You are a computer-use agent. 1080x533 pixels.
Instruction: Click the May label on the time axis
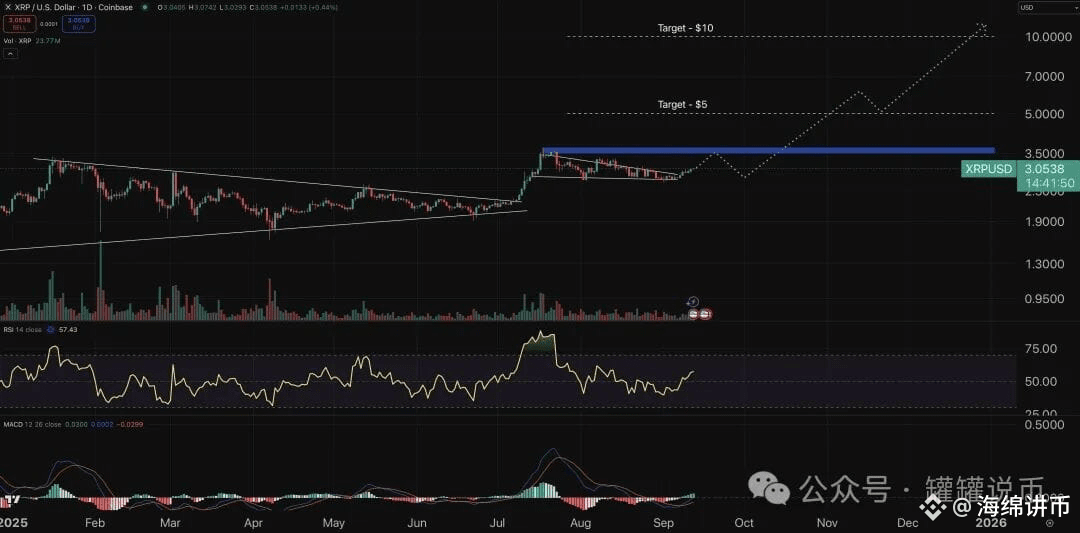pos(333,523)
